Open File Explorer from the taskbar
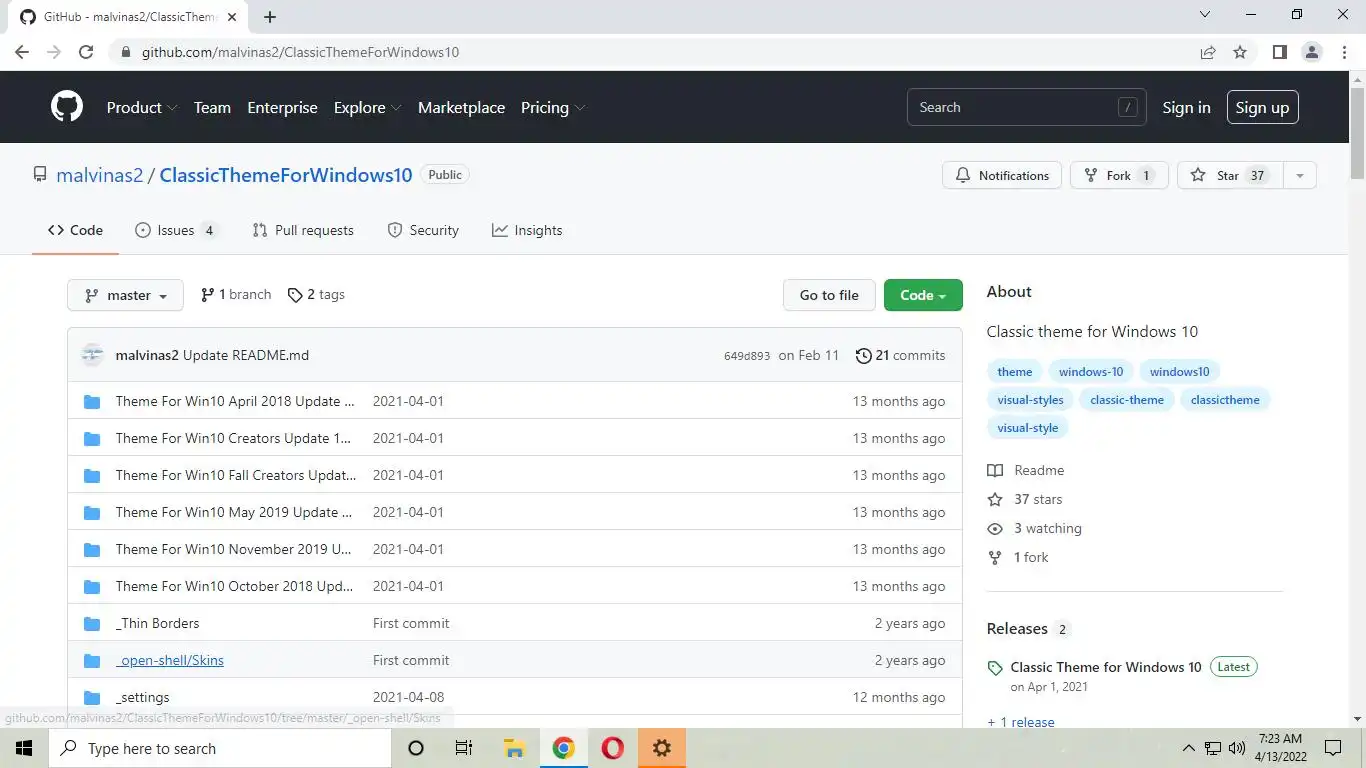1366x768 pixels. [514, 748]
